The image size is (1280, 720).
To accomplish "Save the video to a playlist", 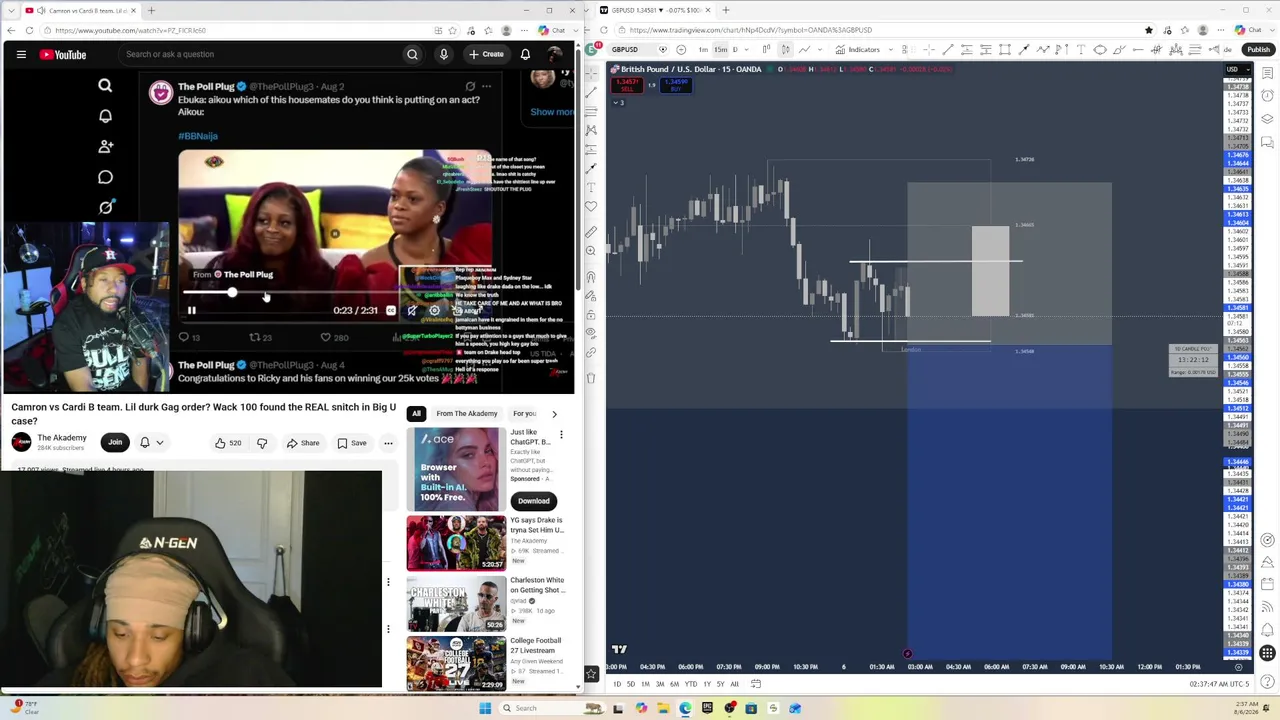I will point(352,443).
